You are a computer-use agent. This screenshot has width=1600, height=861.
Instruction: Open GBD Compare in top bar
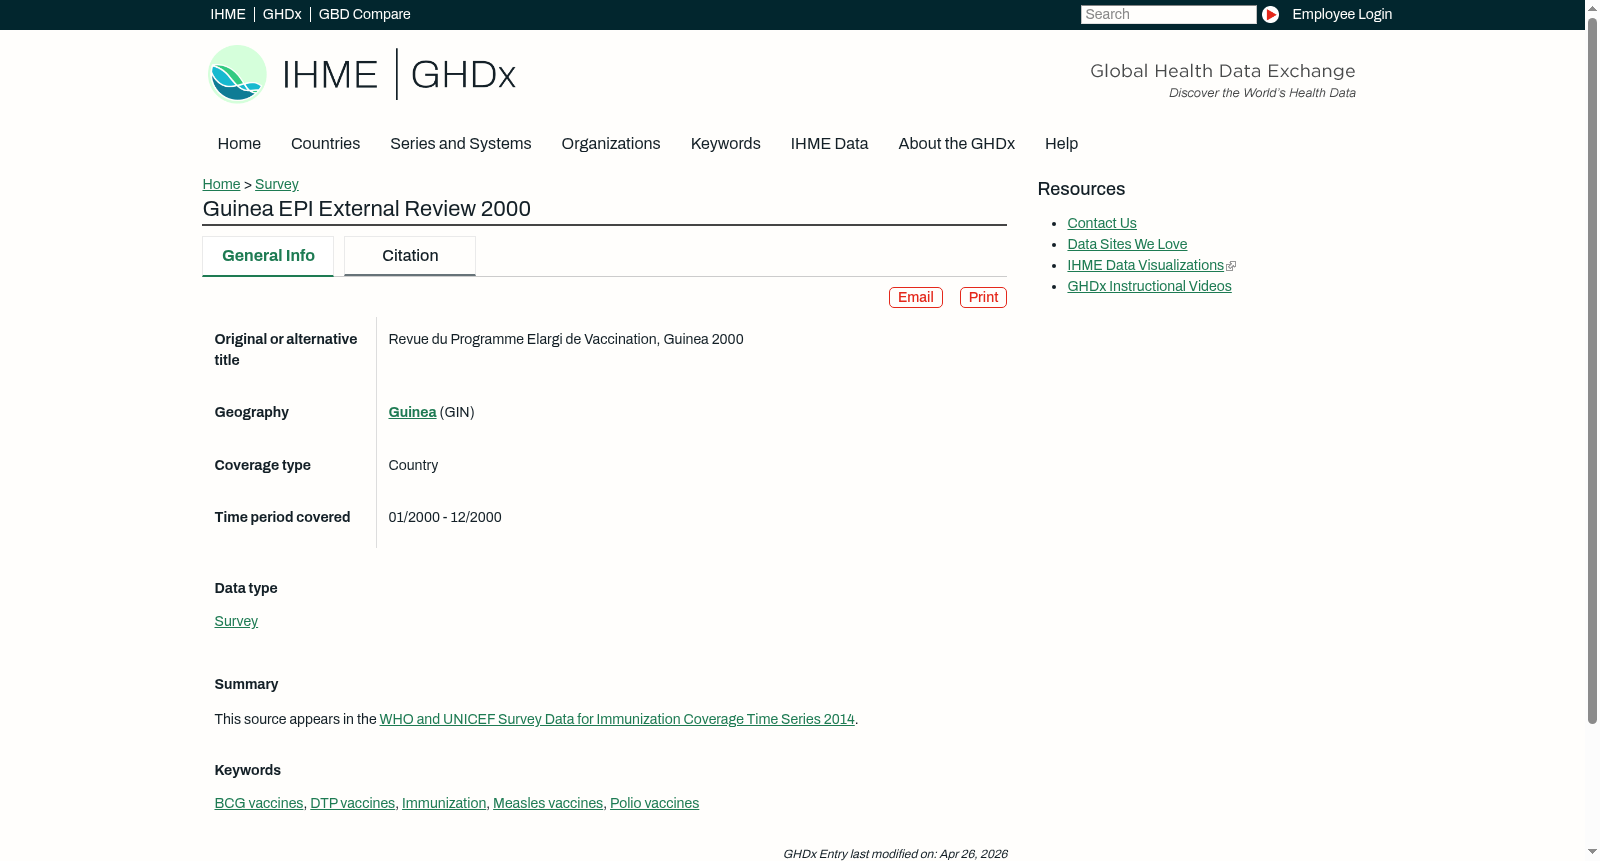[365, 14]
